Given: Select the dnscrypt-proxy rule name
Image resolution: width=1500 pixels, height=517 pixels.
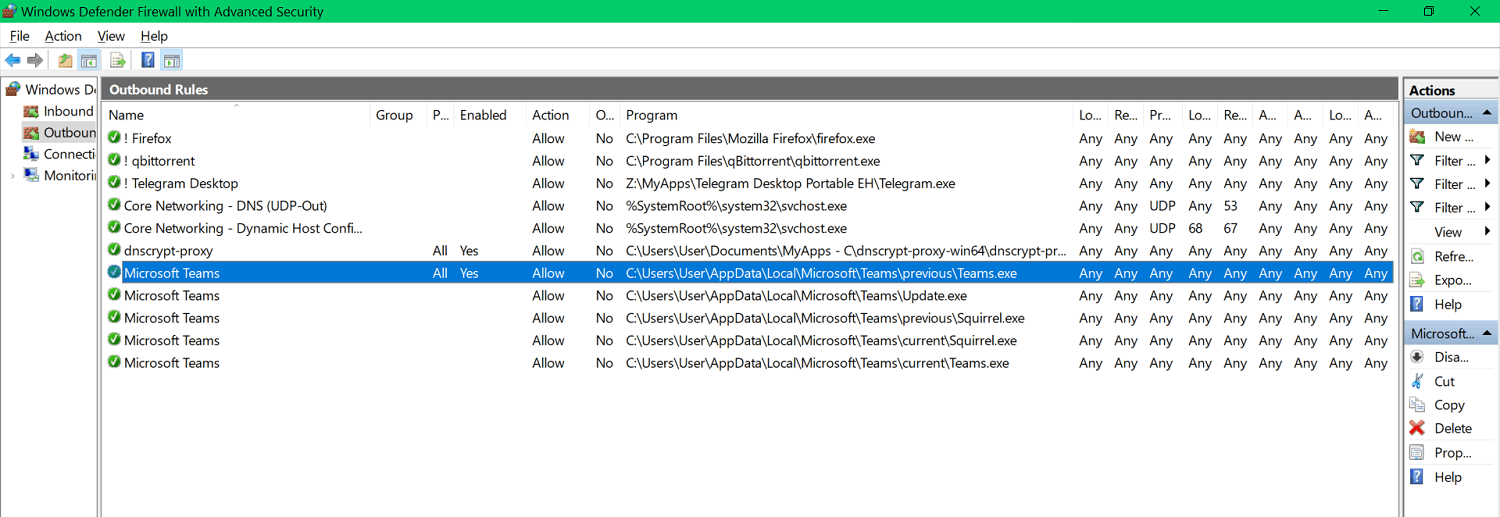Looking at the screenshot, I should tap(168, 250).
